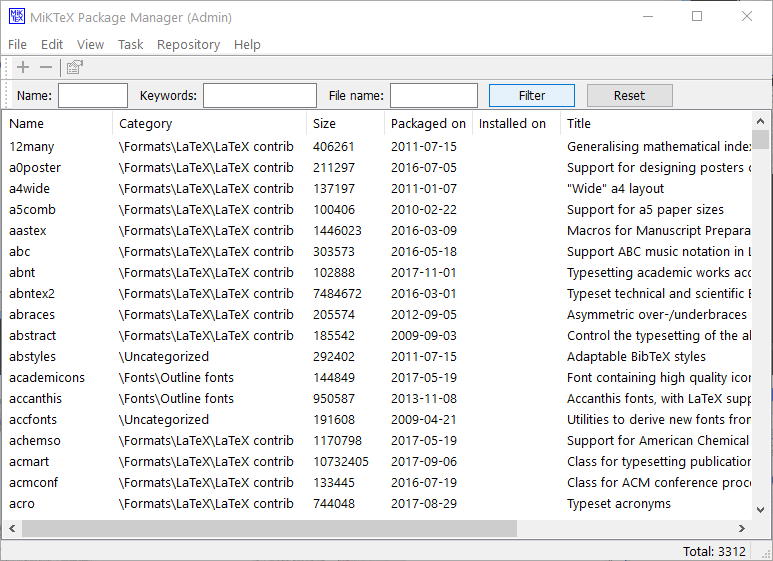Click the Reset button
The image size is (773, 561).
(629, 96)
